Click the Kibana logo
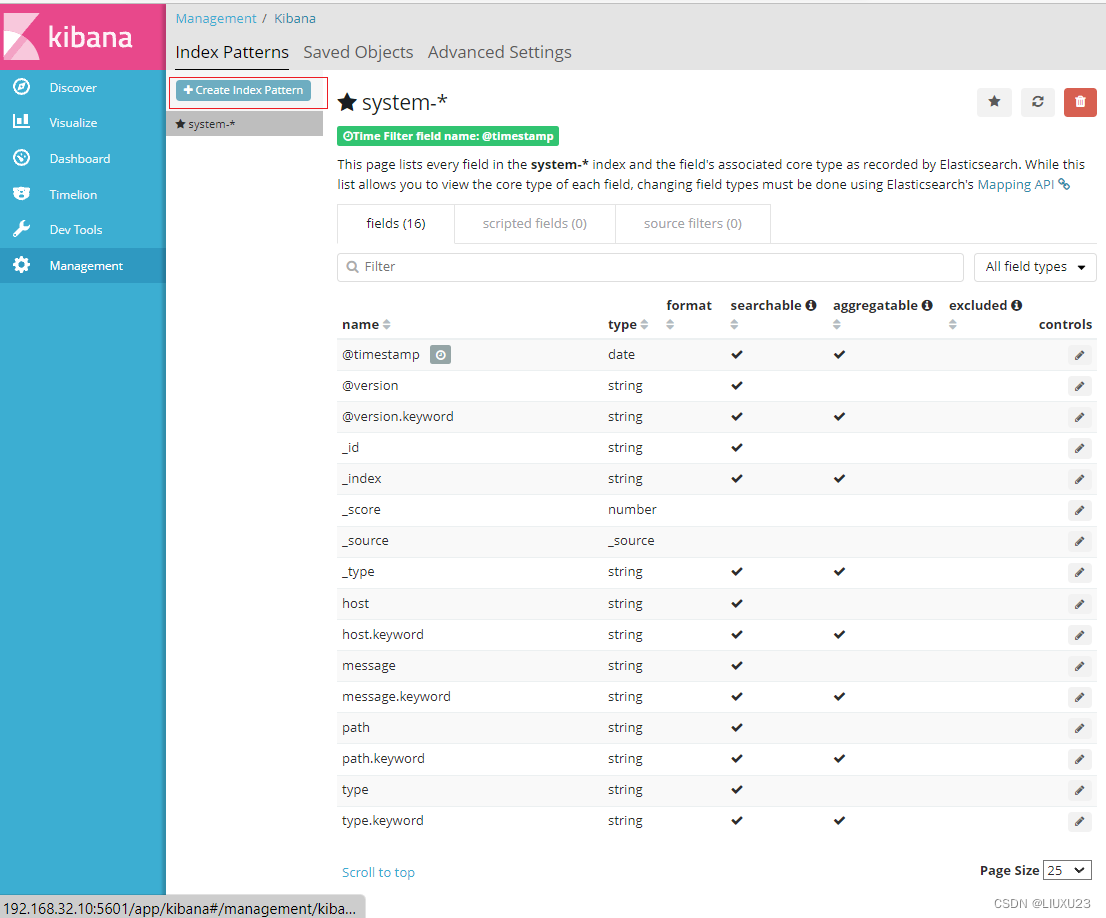 [x=83, y=37]
